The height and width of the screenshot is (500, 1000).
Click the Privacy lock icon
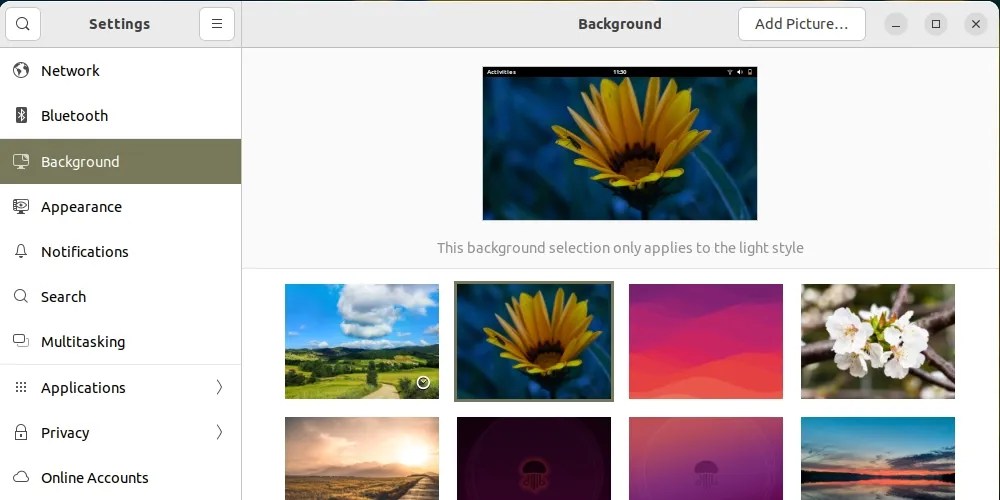coord(21,432)
